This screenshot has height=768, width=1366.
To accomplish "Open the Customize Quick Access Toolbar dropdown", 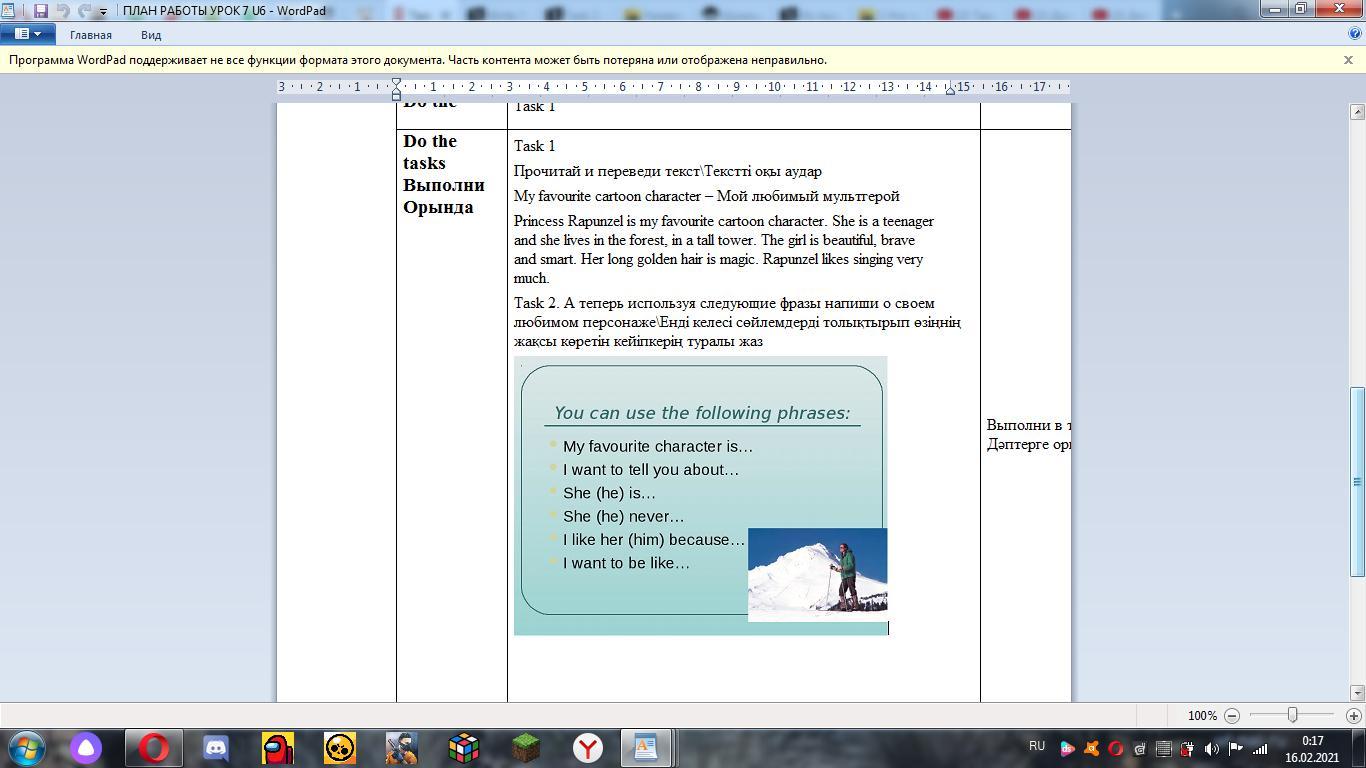I will pos(102,11).
